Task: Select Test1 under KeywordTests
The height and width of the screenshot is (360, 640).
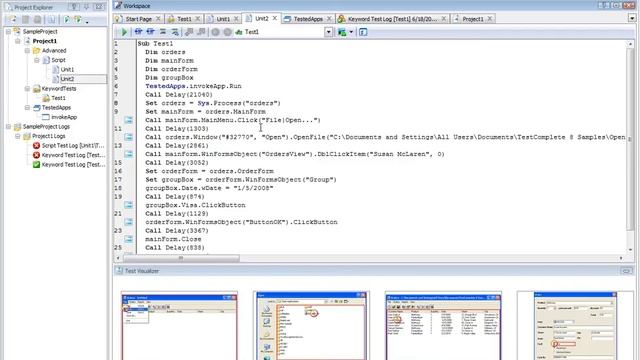Action: tap(58, 98)
